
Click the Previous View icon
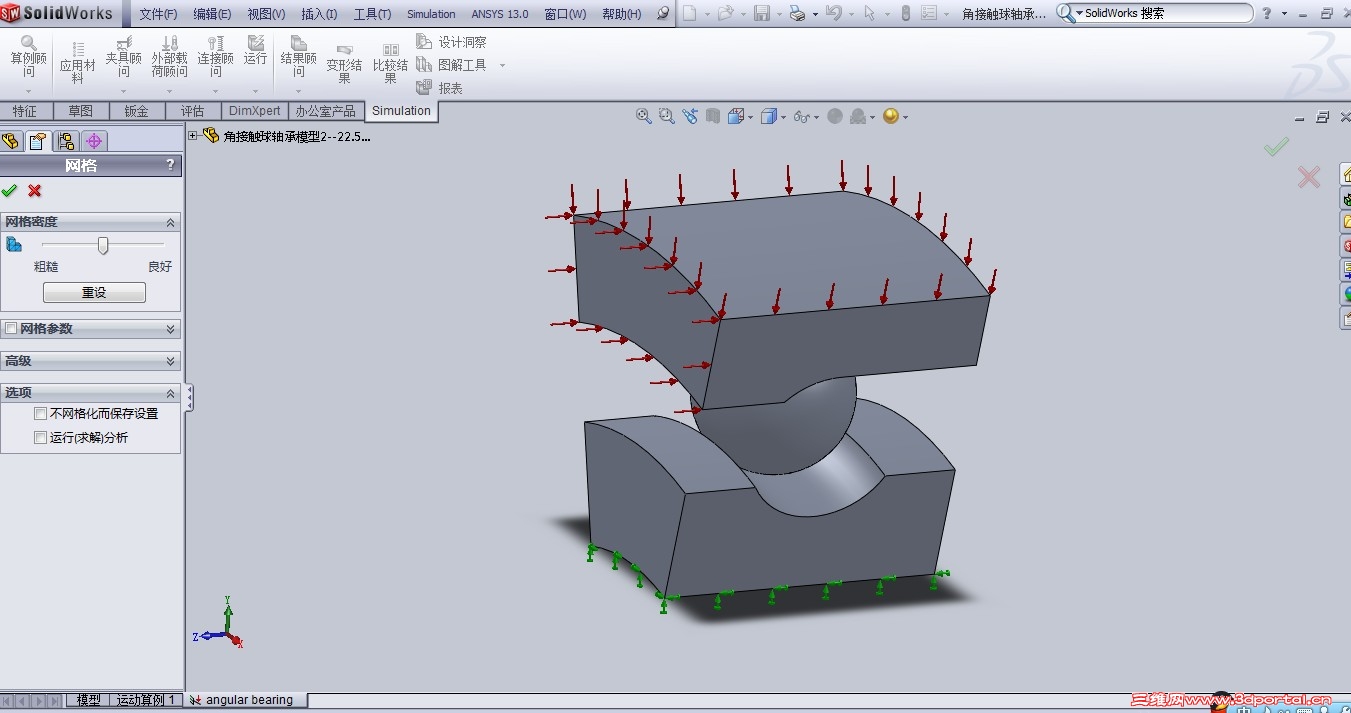690,116
